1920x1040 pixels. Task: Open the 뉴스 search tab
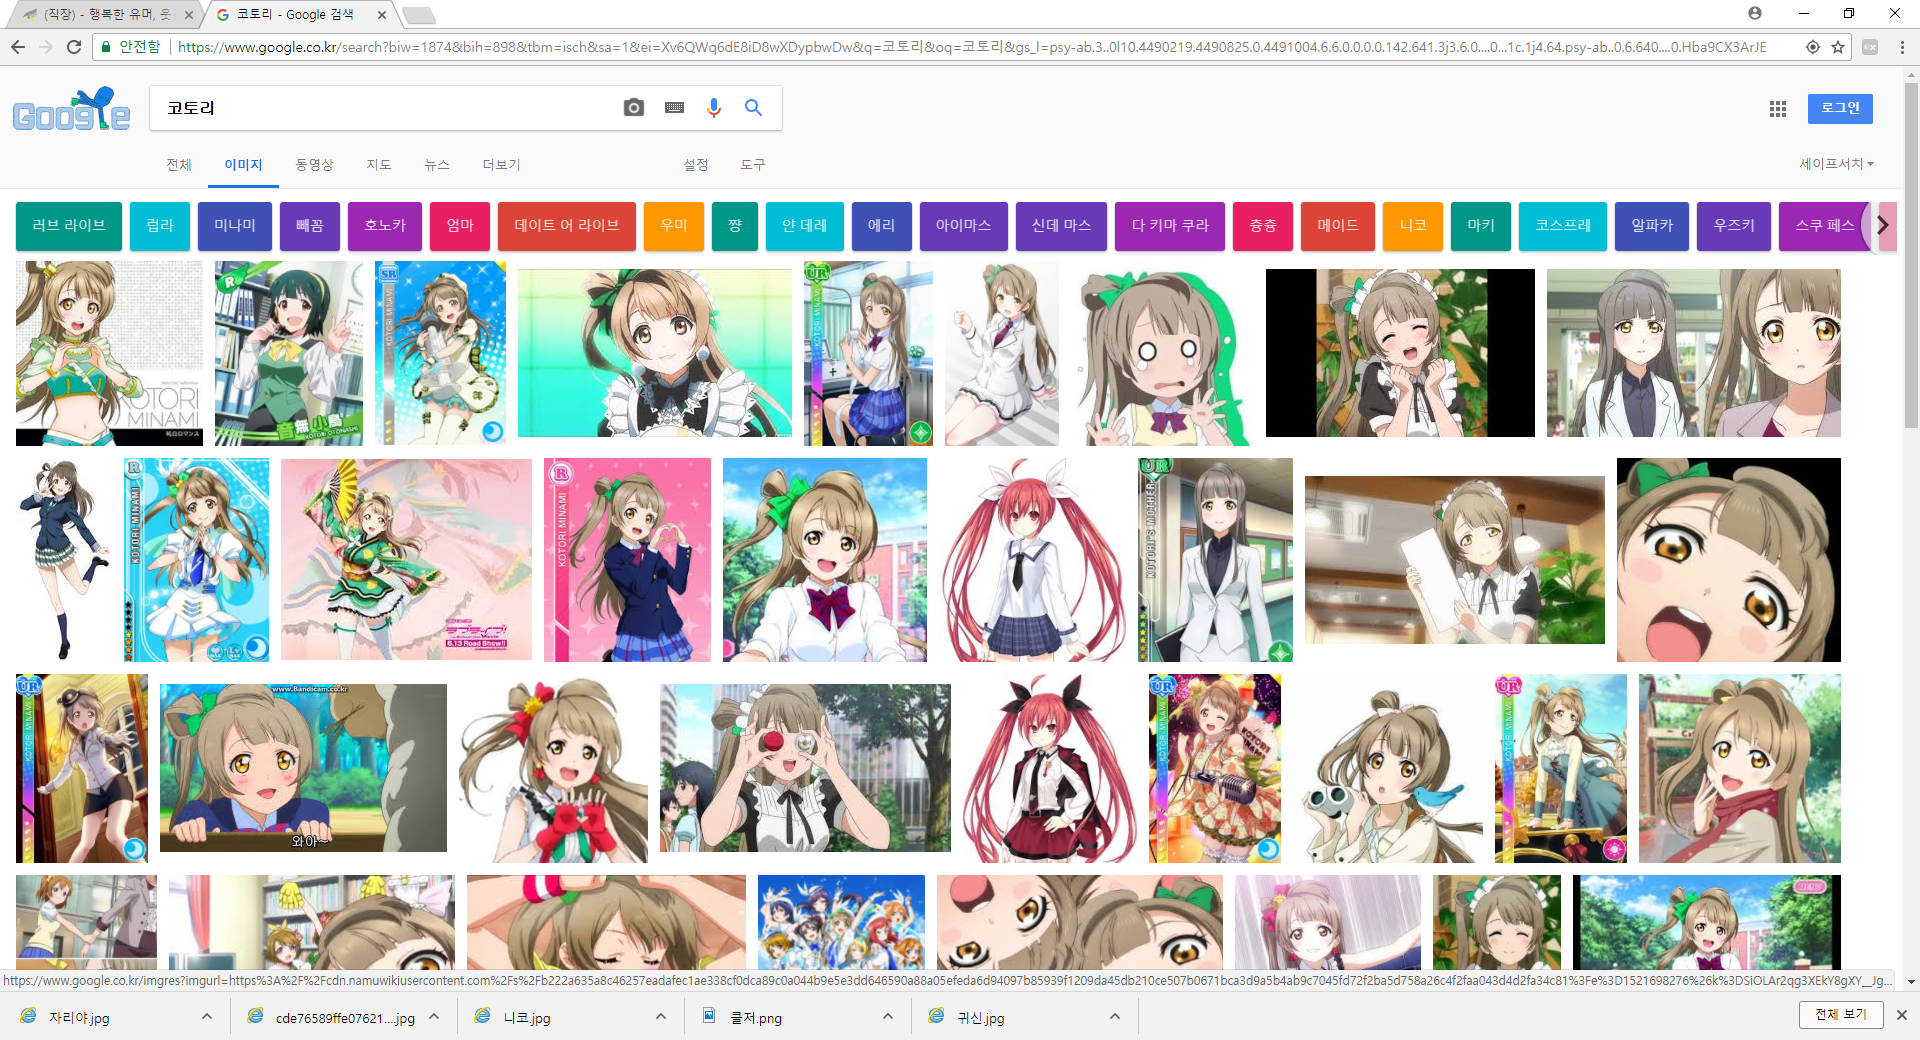[x=437, y=165]
